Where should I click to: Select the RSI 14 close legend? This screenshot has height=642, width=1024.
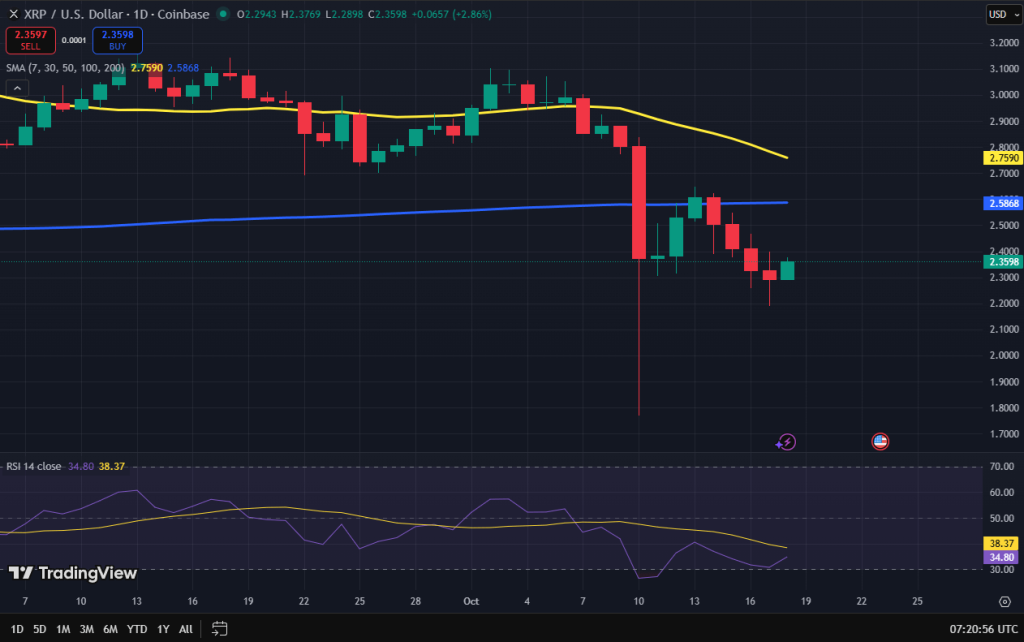[34, 466]
